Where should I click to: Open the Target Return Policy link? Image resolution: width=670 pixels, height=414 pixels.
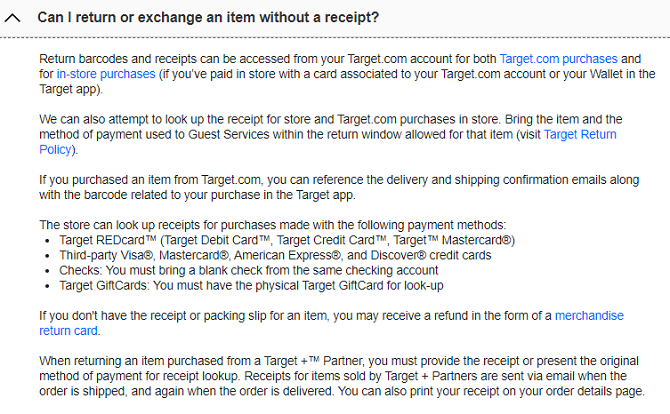click(x=580, y=134)
